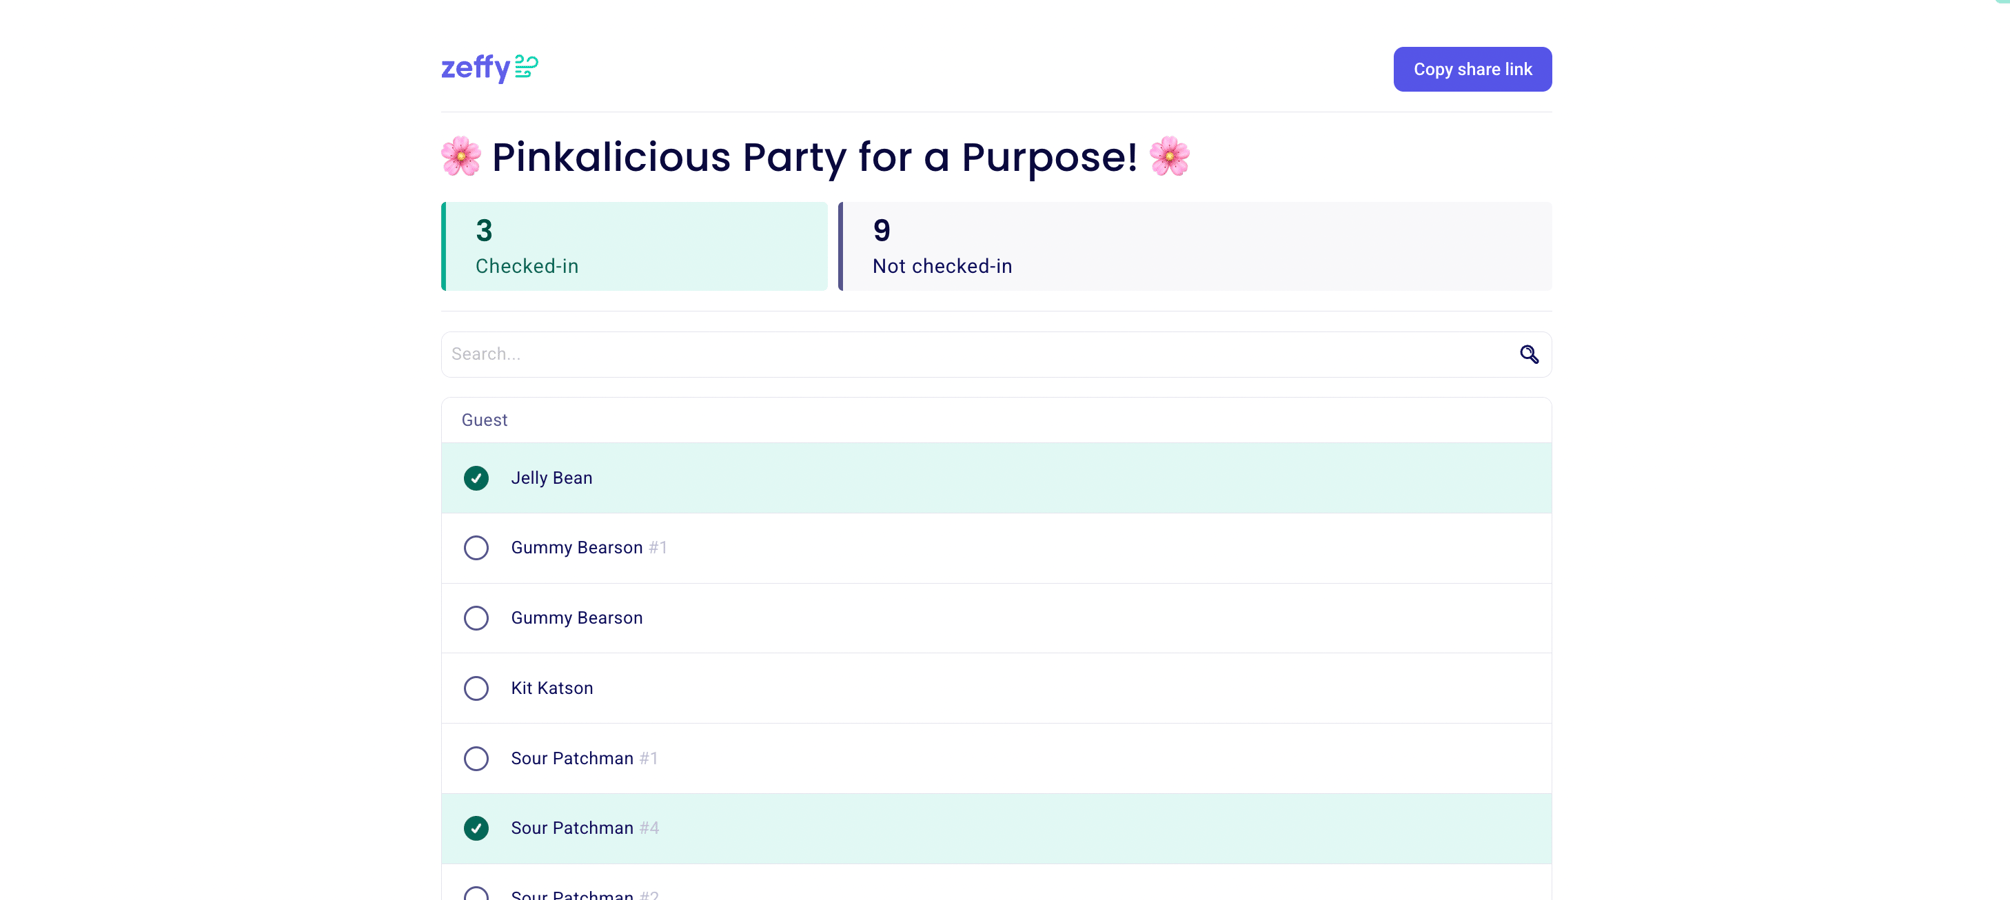The image size is (2010, 900).
Task: Click the Pinkalicious Party event title
Action: pos(814,157)
